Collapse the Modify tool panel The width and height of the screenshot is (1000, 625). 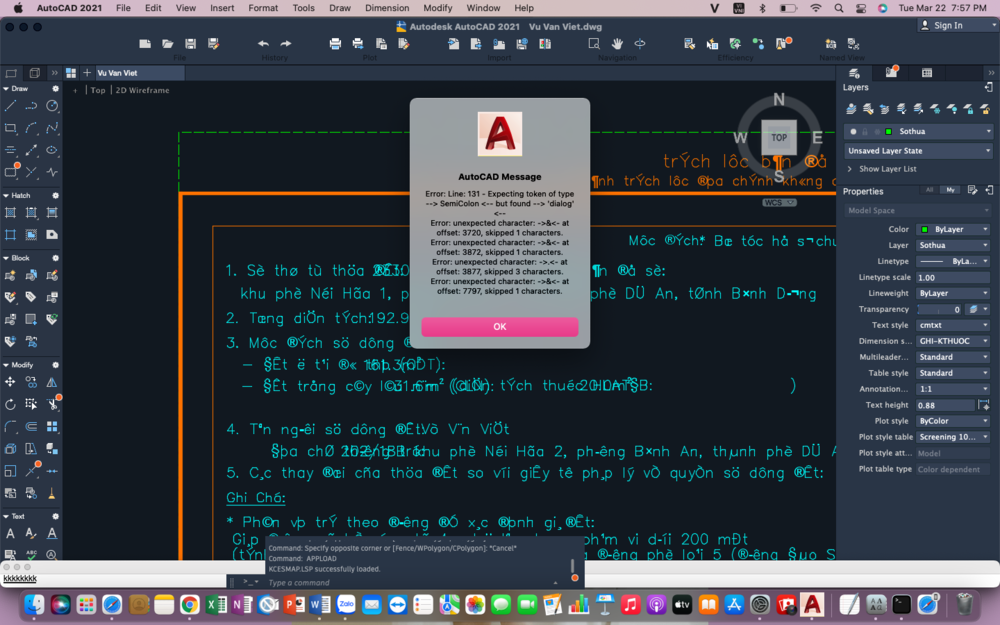(x=6, y=365)
